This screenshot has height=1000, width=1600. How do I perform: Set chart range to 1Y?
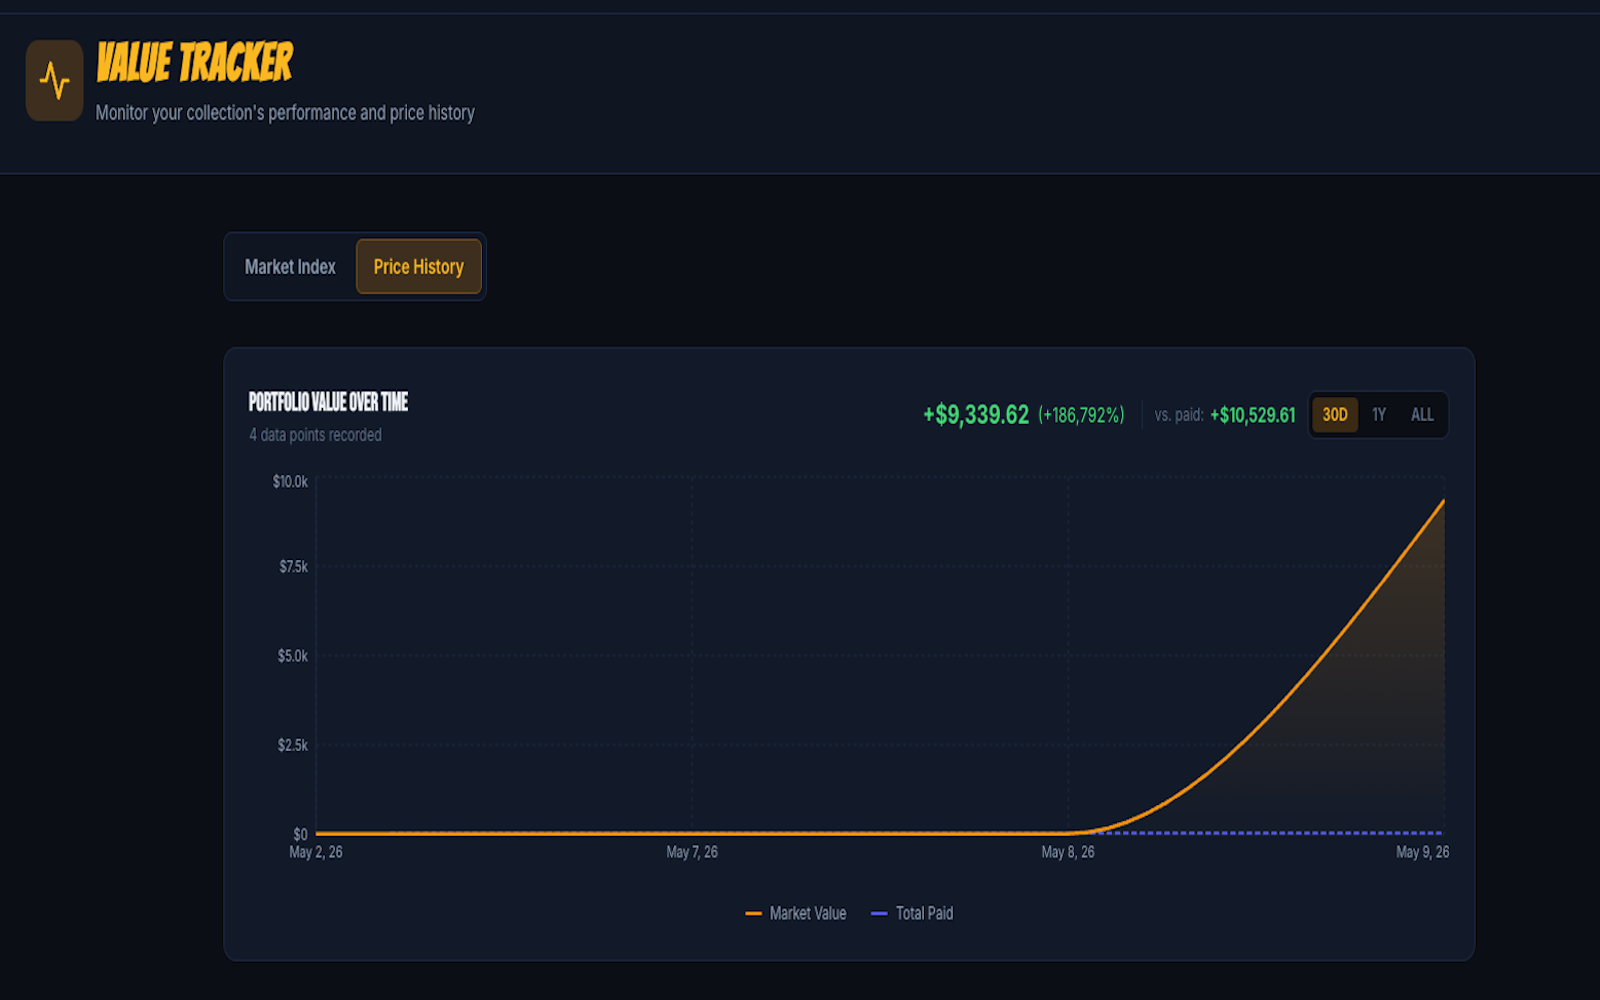click(1379, 415)
